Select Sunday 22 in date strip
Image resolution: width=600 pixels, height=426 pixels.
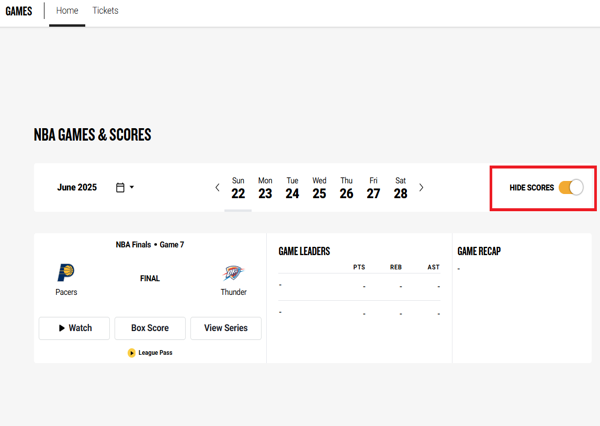click(238, 188)
